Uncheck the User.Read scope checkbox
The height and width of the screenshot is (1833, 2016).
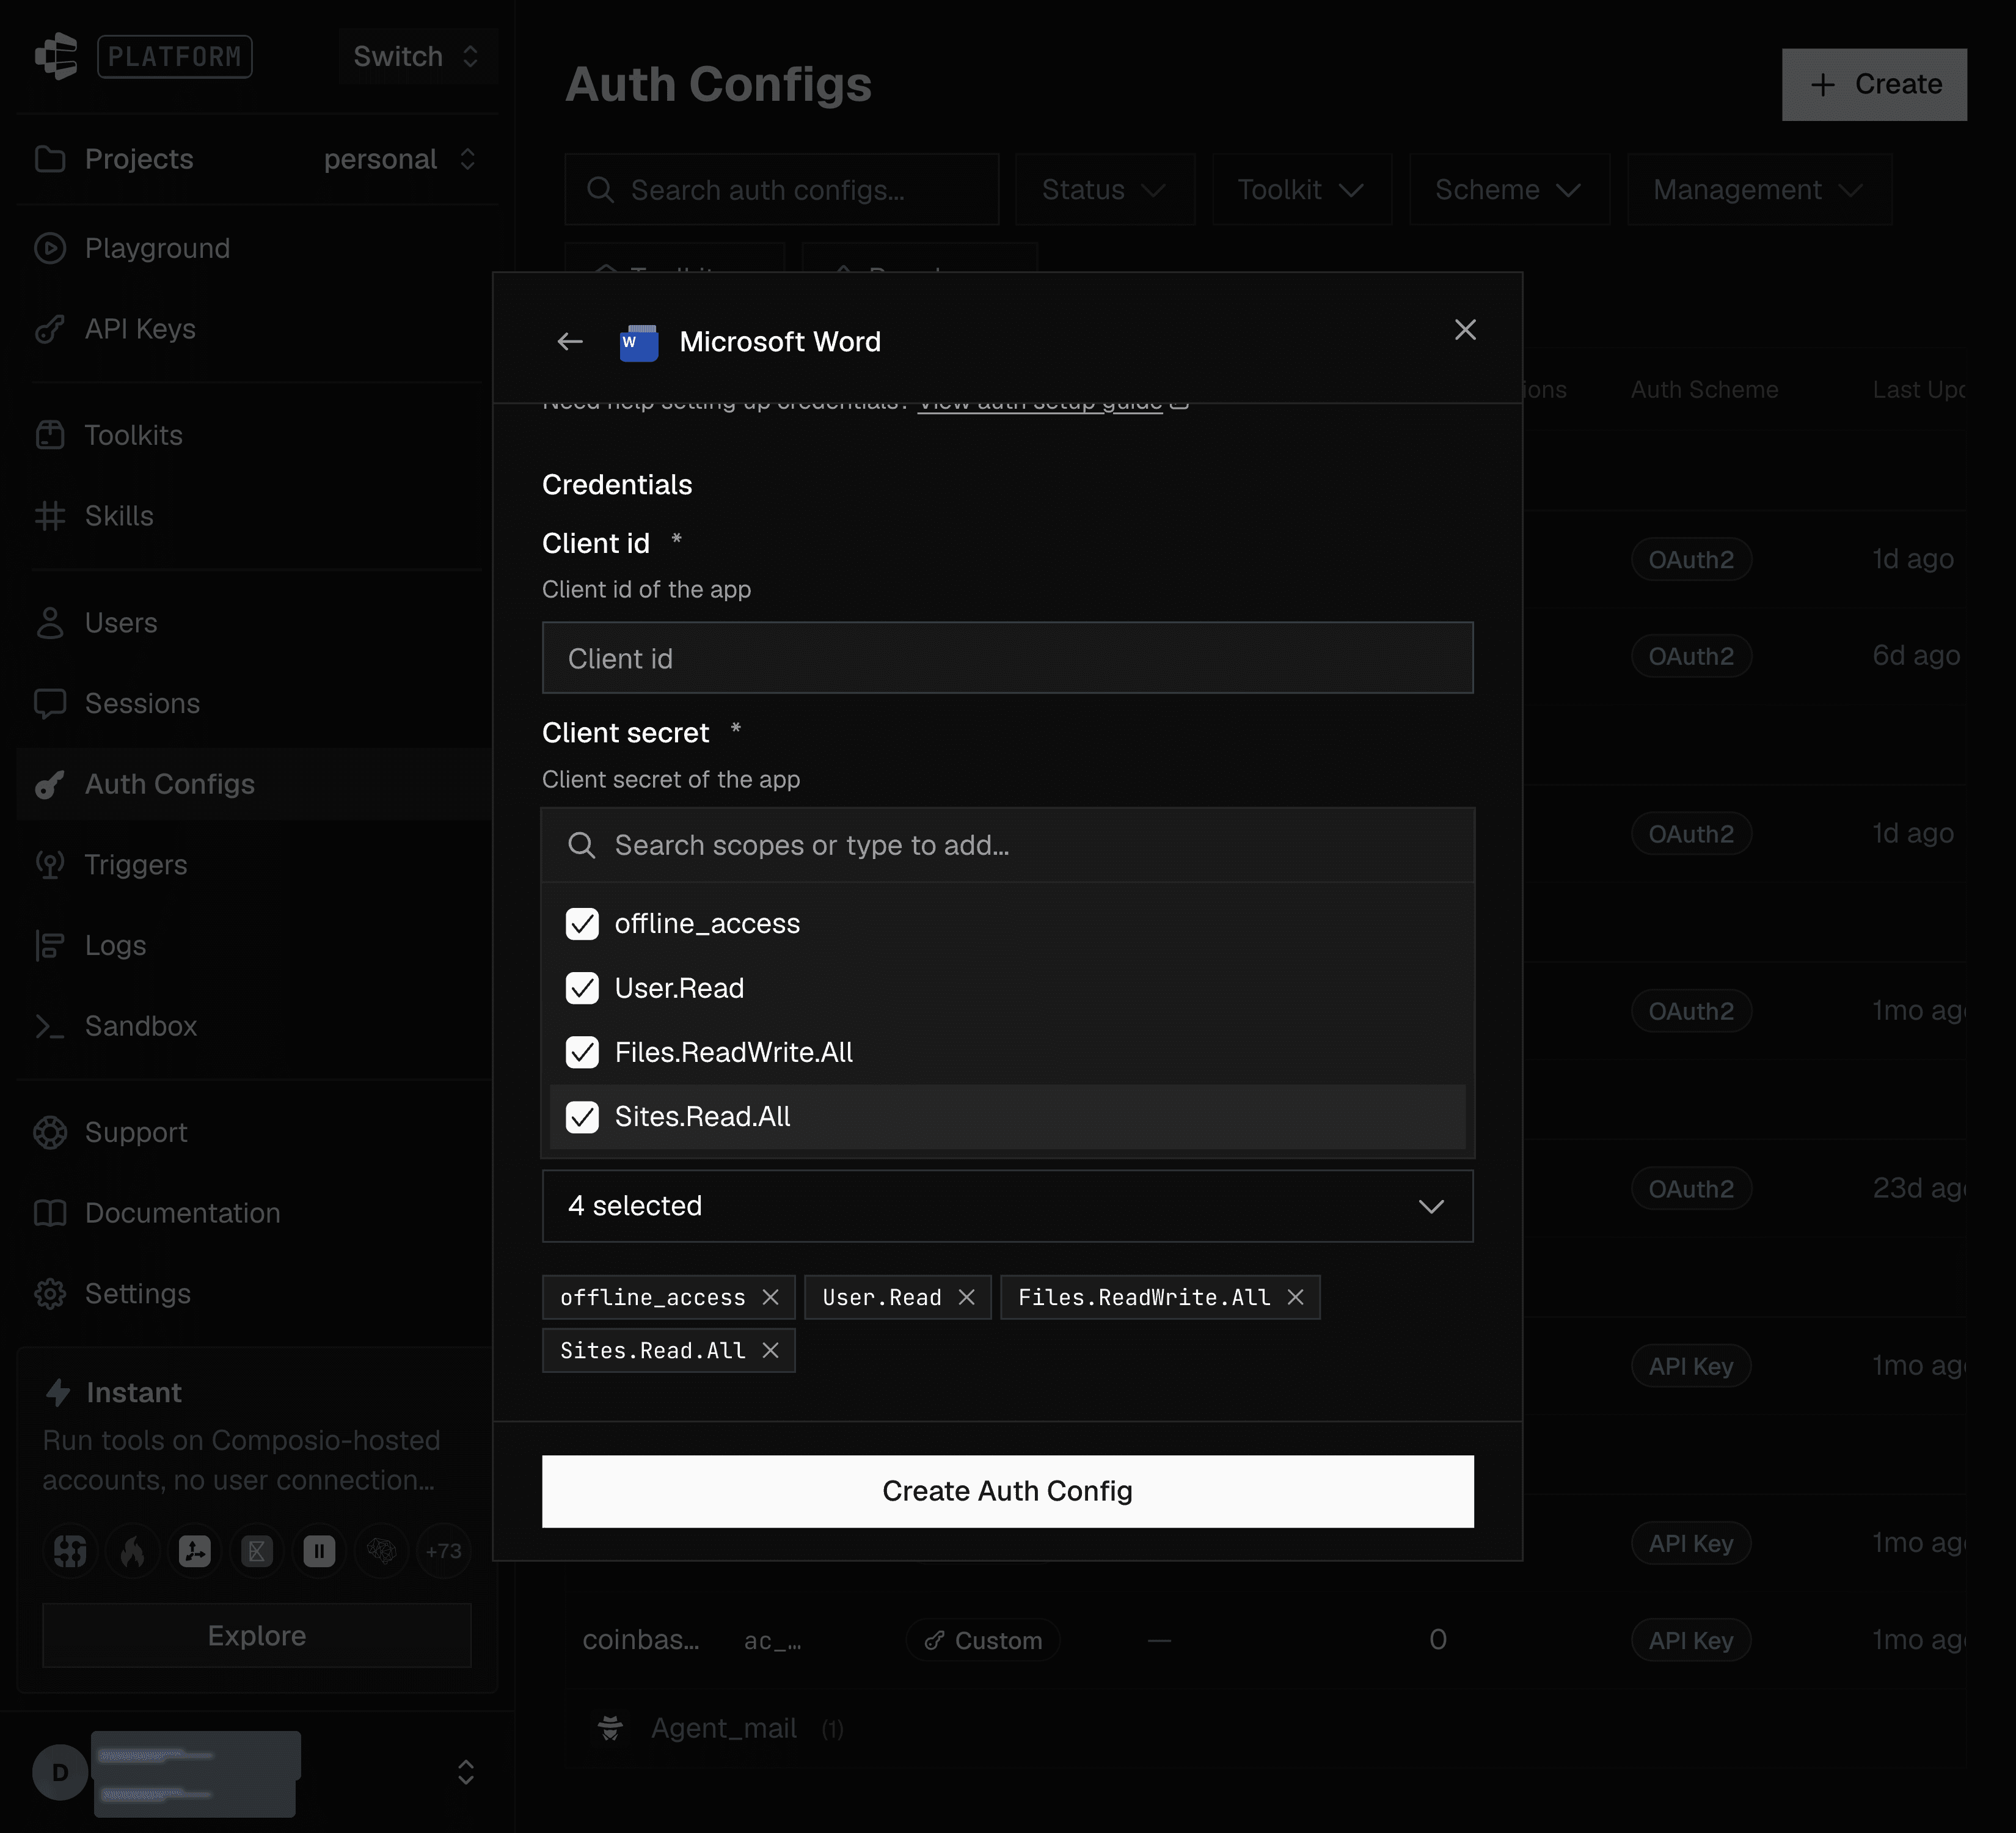[582, 988]
